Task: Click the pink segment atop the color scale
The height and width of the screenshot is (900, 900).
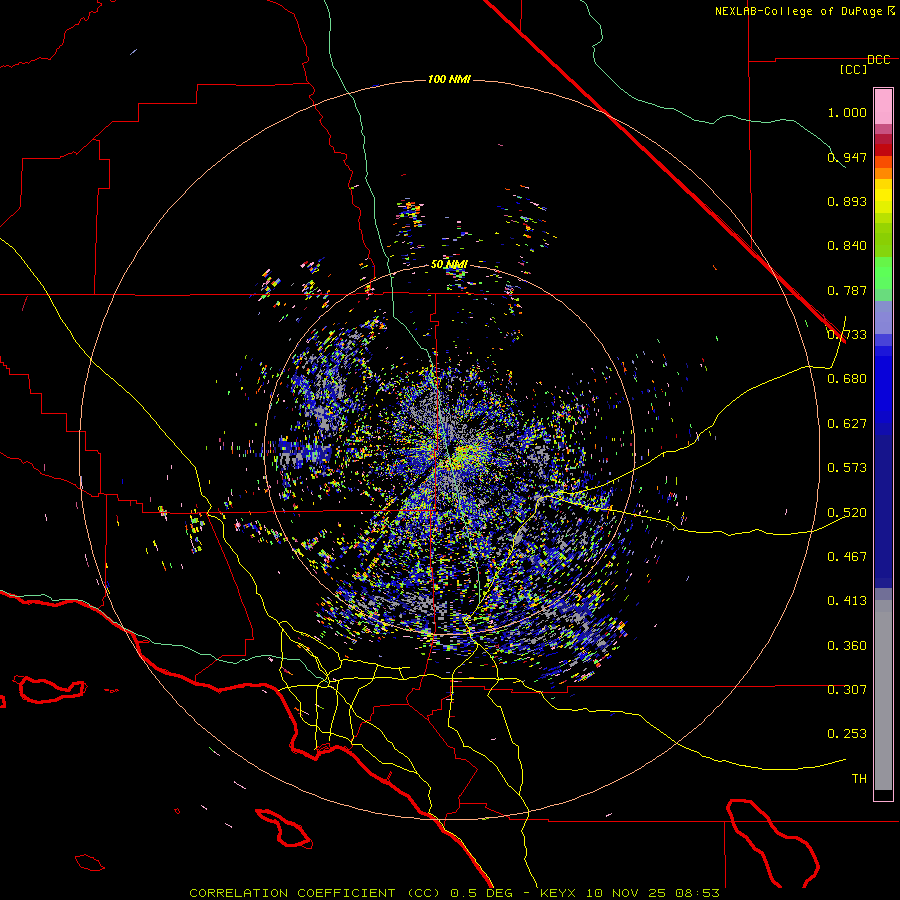Action: click(x=883, y=106)
